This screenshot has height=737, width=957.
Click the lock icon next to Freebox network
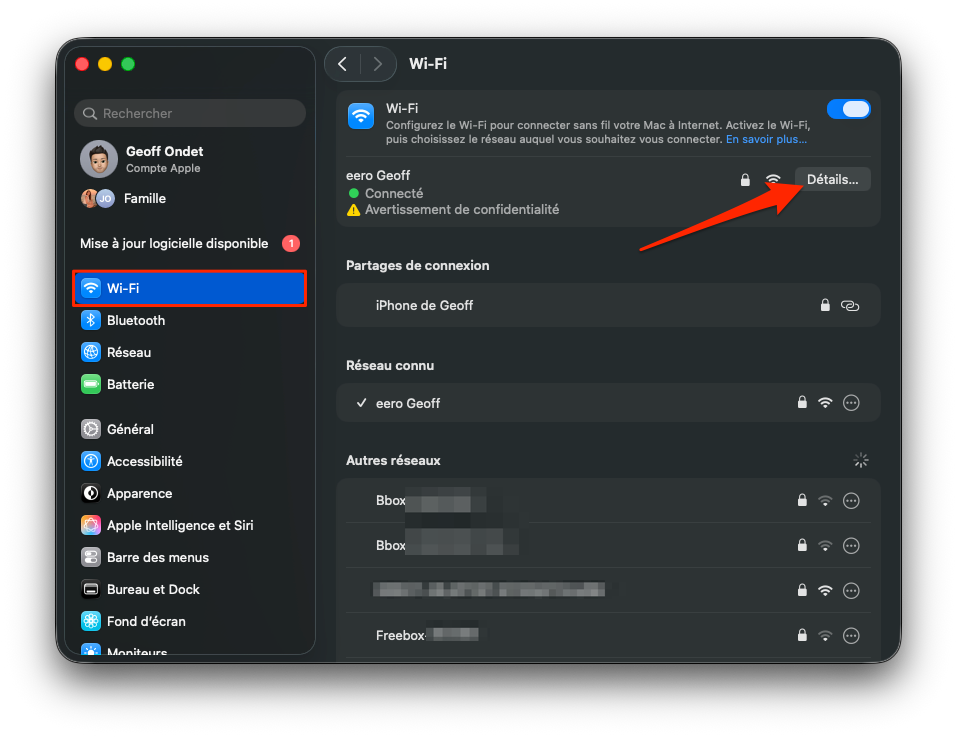[x=801, y=635]
